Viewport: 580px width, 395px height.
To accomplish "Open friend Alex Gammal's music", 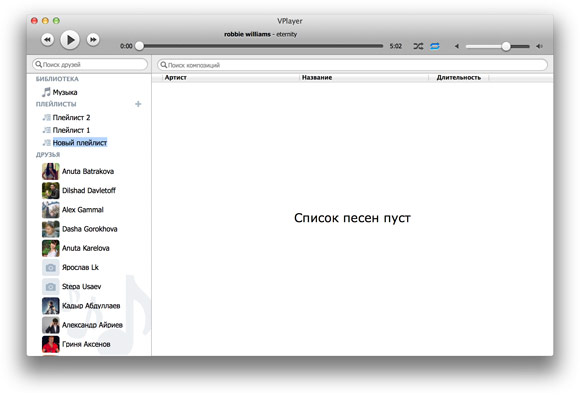I will coord(82,210).
